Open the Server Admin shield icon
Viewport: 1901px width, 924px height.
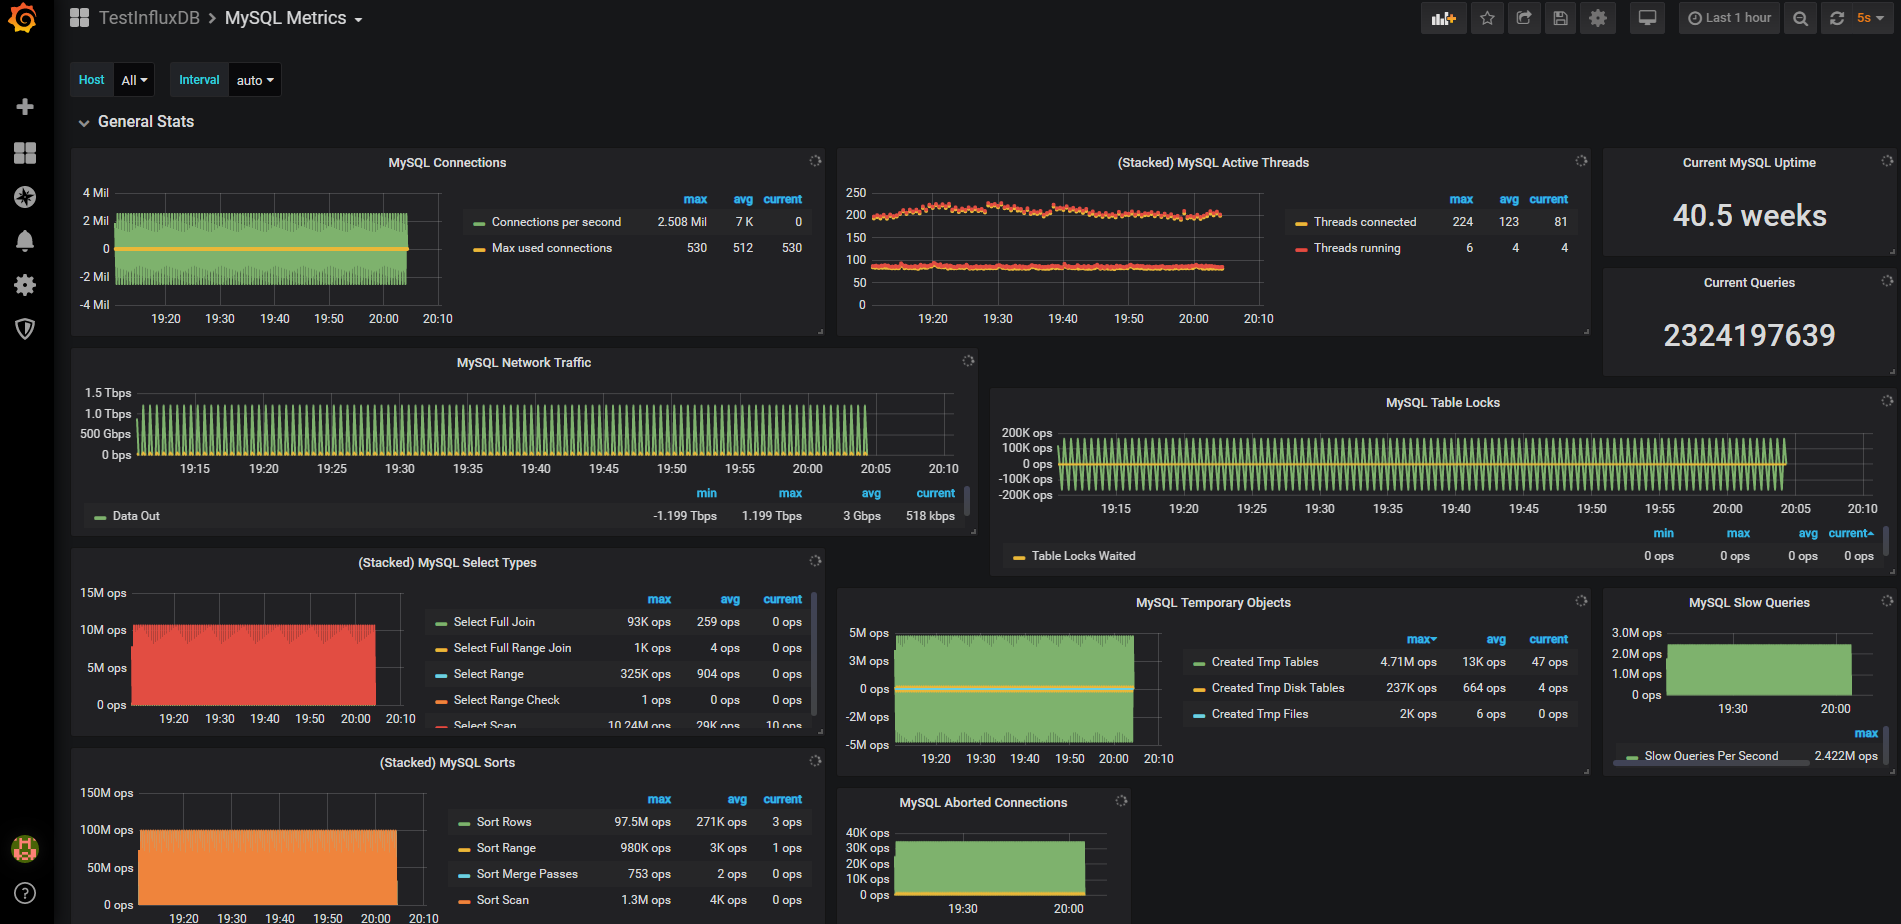[x=25, y=329]
